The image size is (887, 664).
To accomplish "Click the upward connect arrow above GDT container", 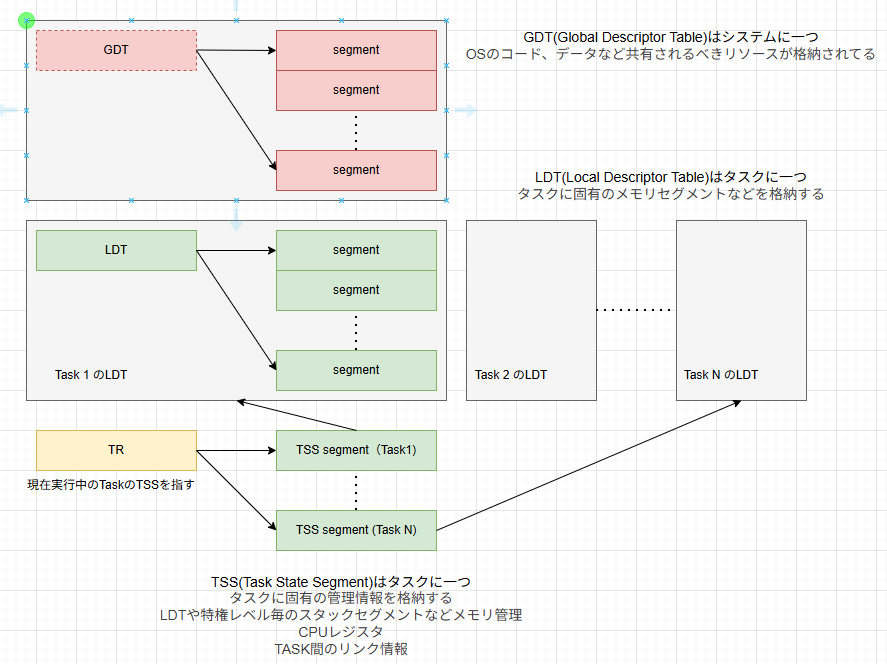I will (236, 5).
